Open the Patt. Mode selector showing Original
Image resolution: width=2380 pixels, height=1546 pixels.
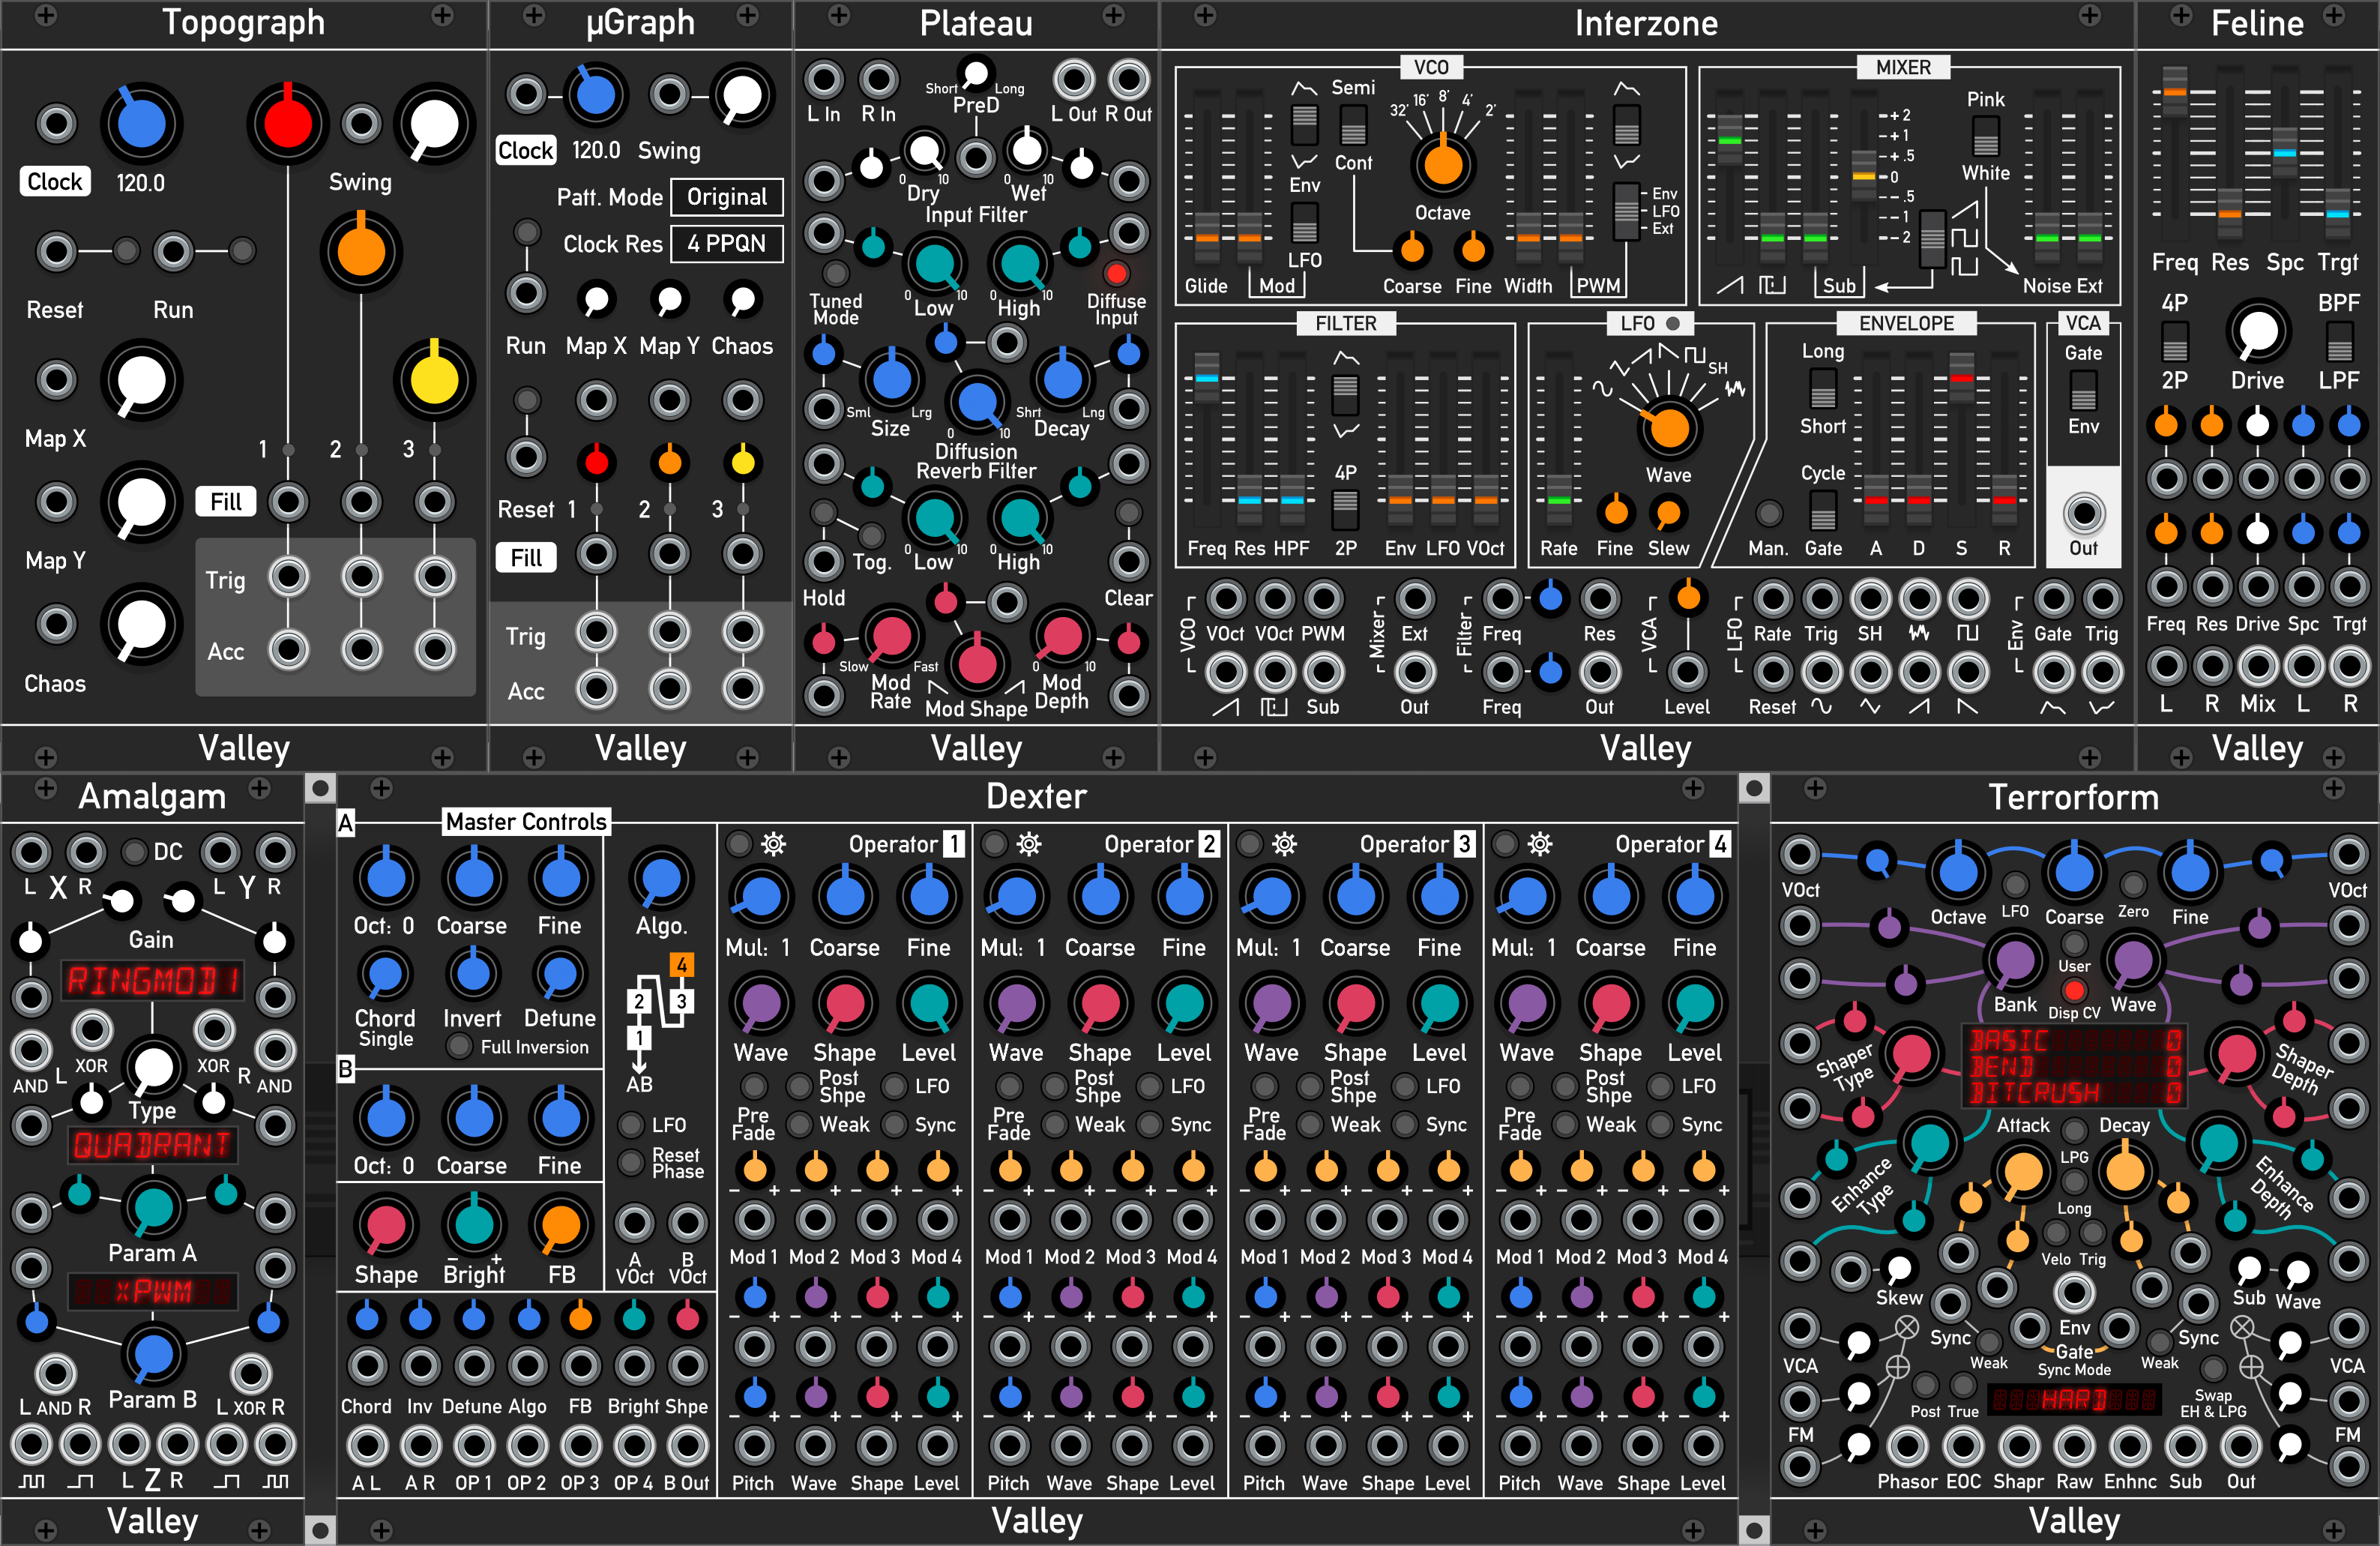pyautogui.click(x=727, y=197)
